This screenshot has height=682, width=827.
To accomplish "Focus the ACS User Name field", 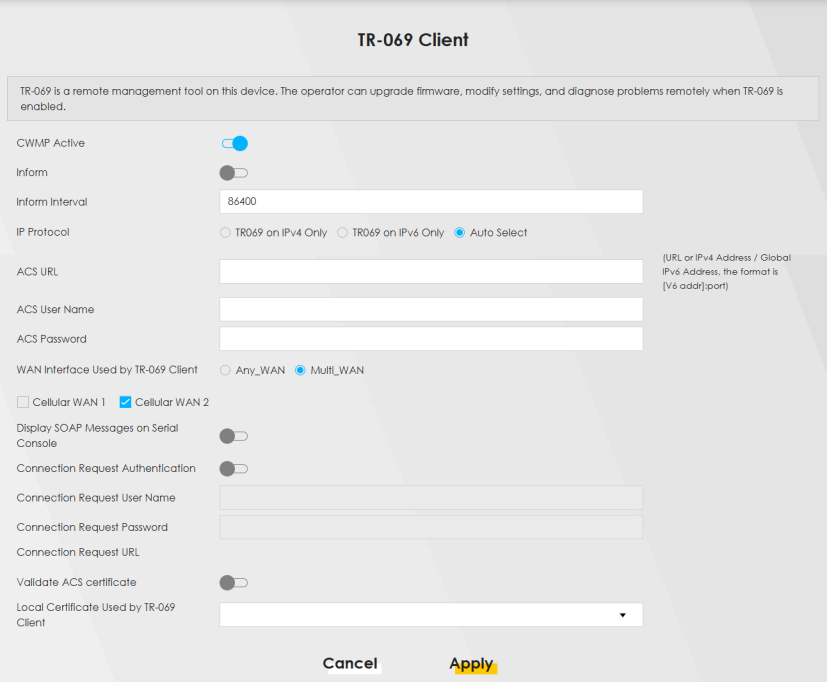I will coord(430,310).
